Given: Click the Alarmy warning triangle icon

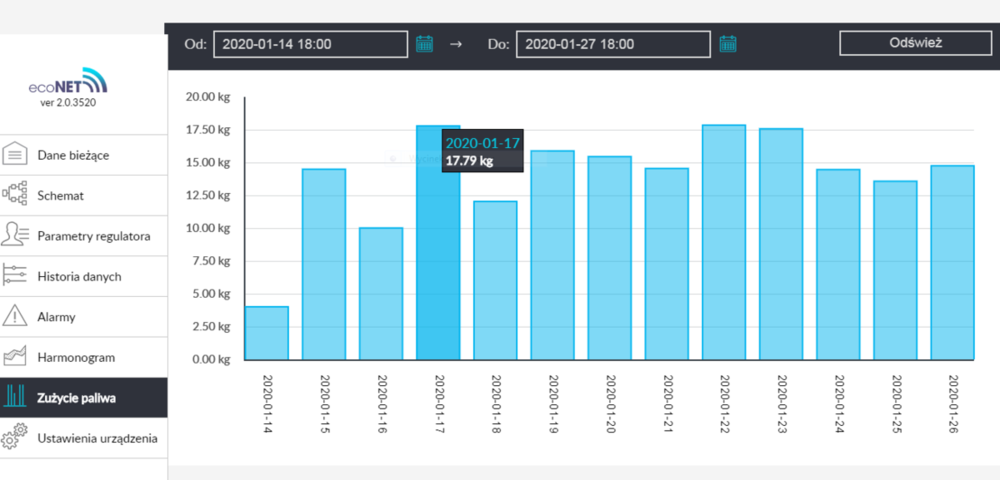Looking at the screenshot, I should click(15, 317).
